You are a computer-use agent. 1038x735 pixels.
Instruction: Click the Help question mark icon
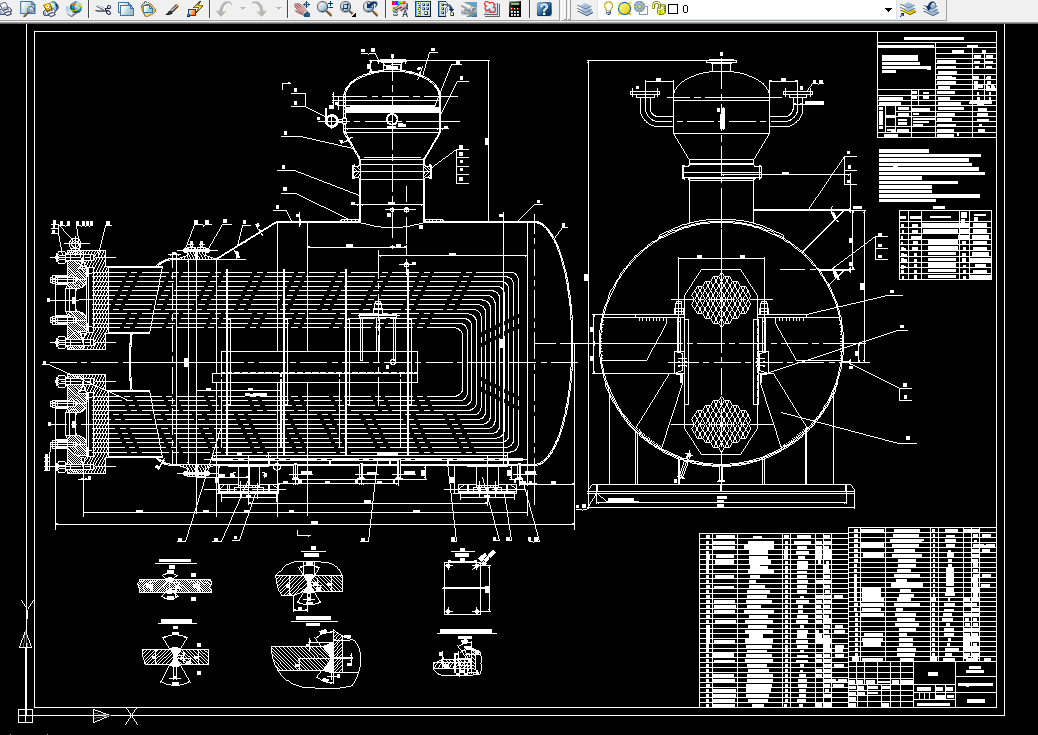(543, 9)
